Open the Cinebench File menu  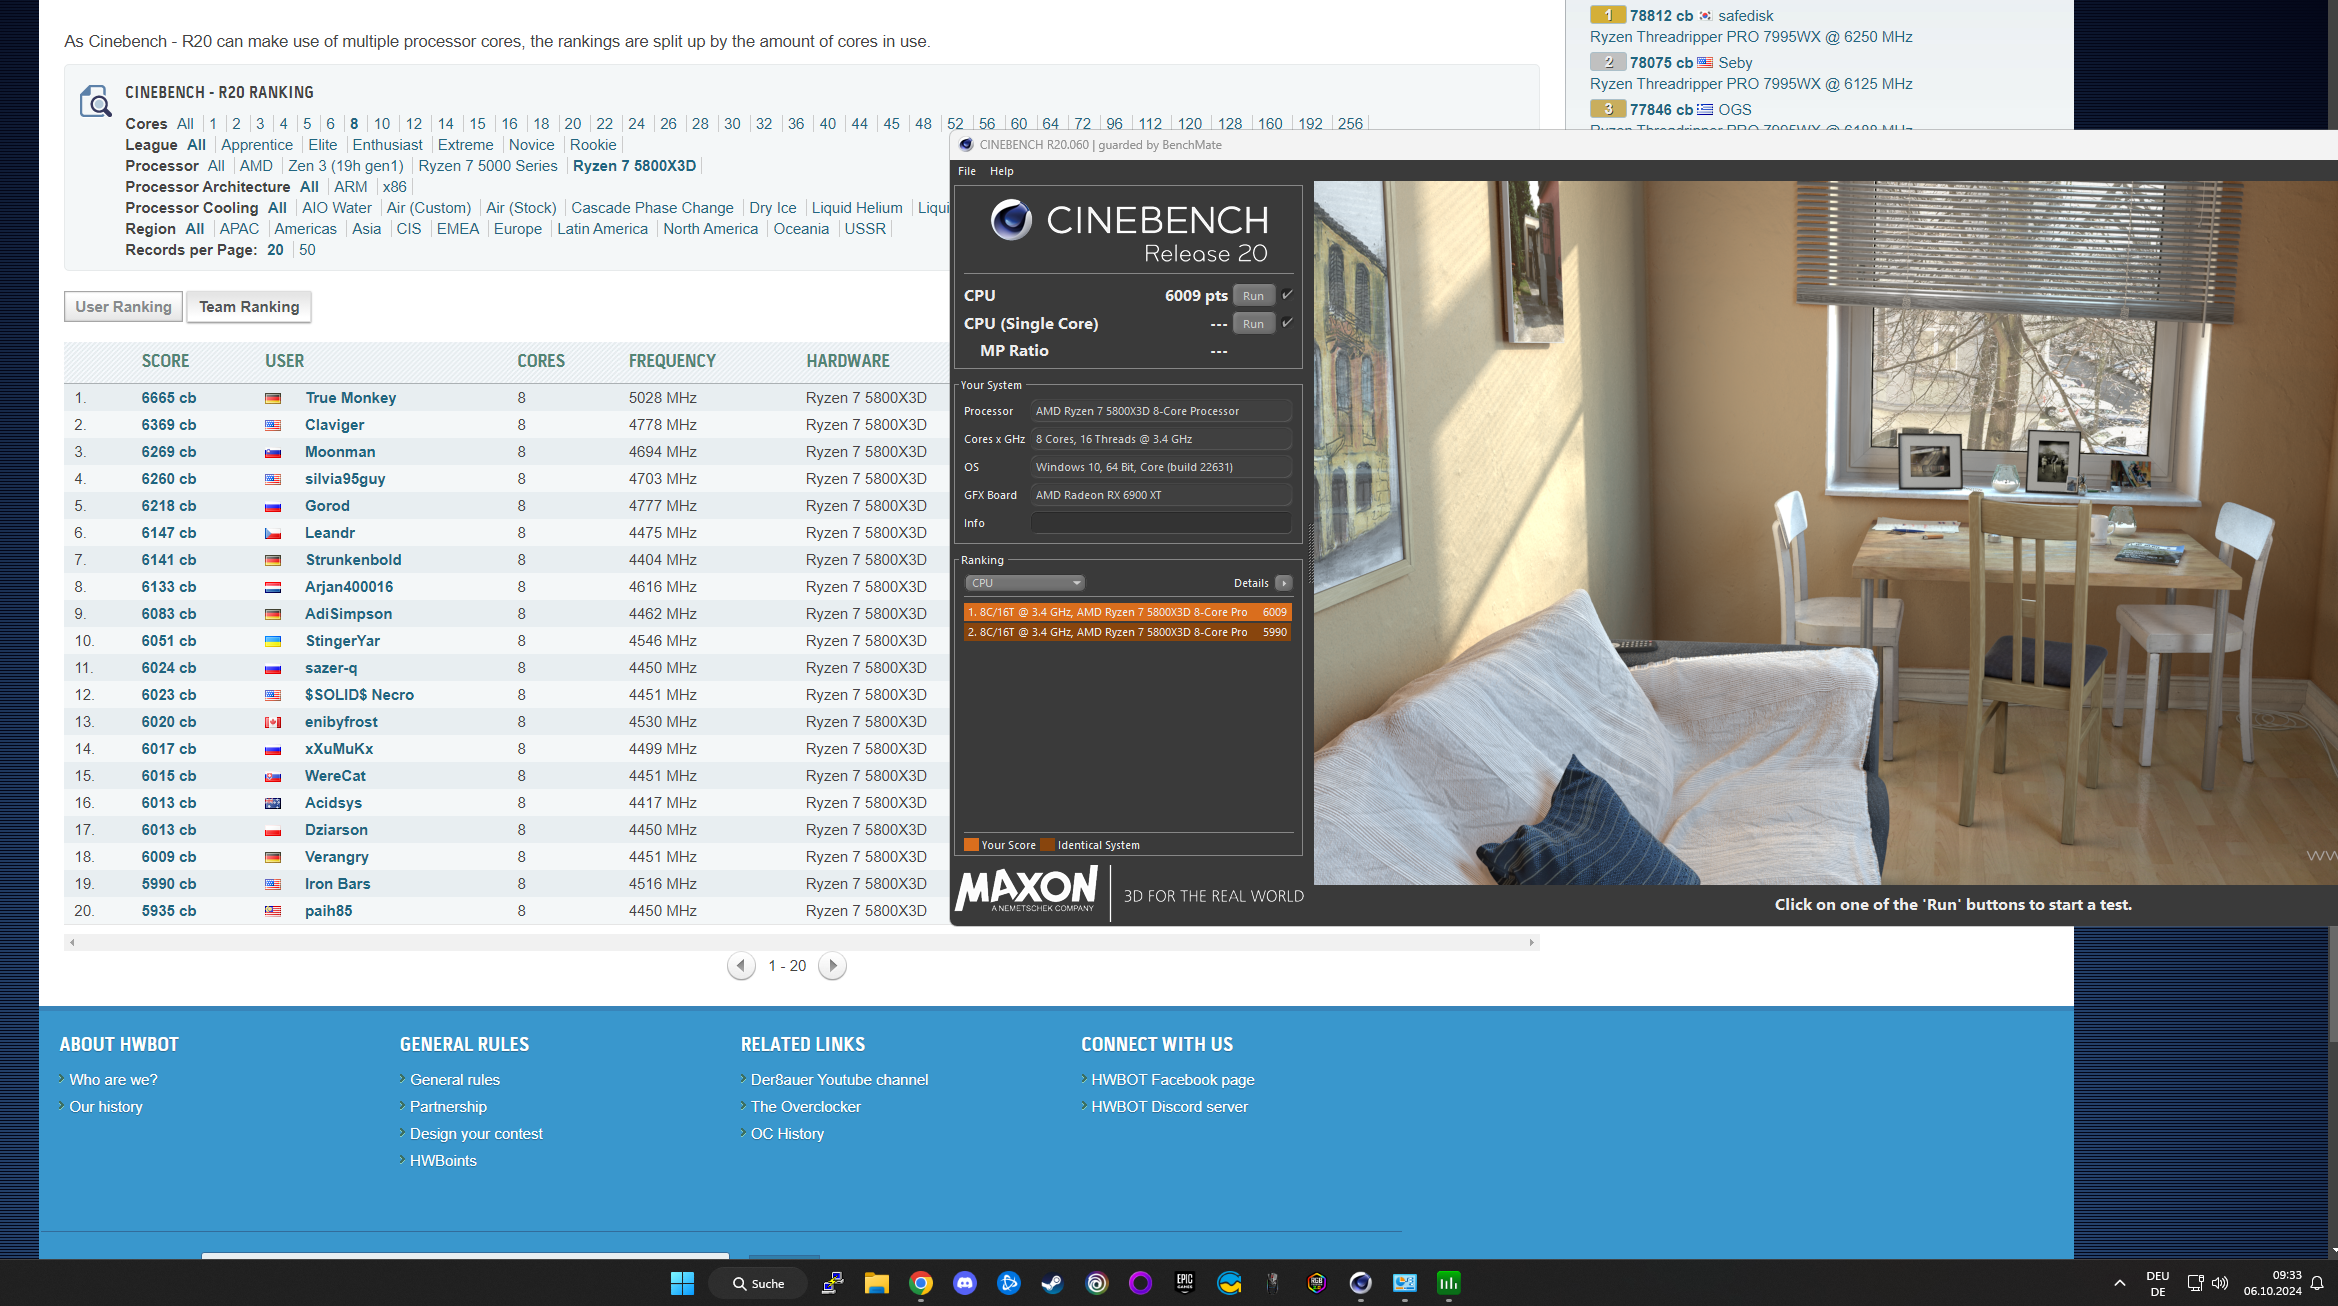click(x=966, y=171)
